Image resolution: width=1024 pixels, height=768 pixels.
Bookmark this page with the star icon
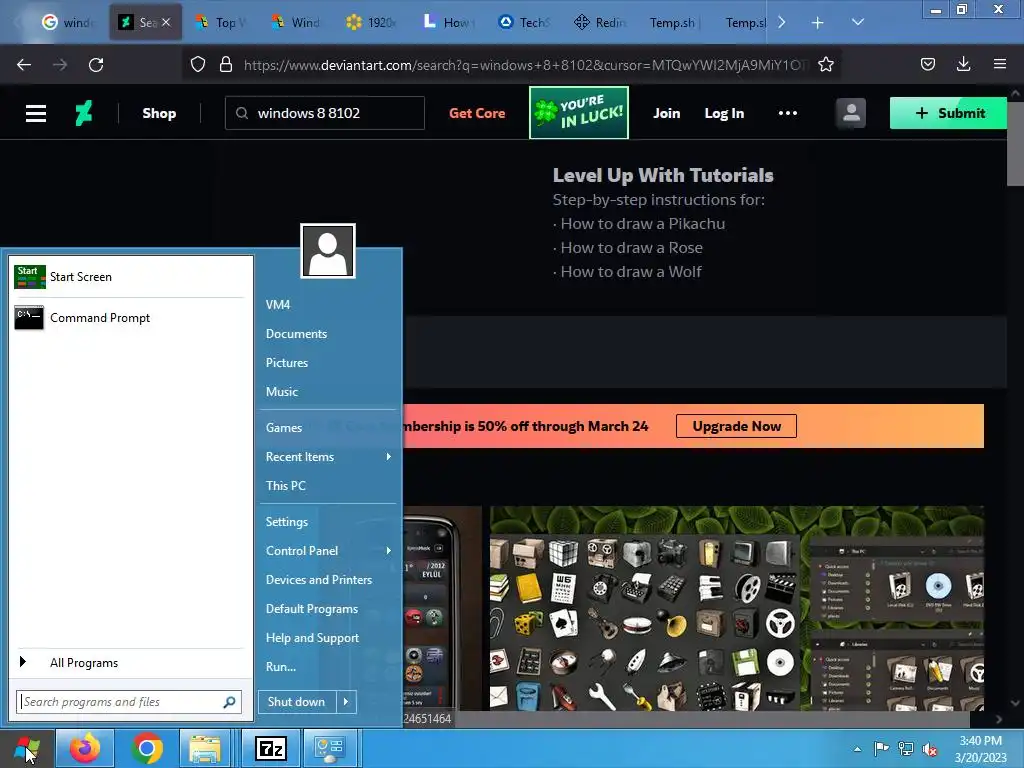pos(825,64)
